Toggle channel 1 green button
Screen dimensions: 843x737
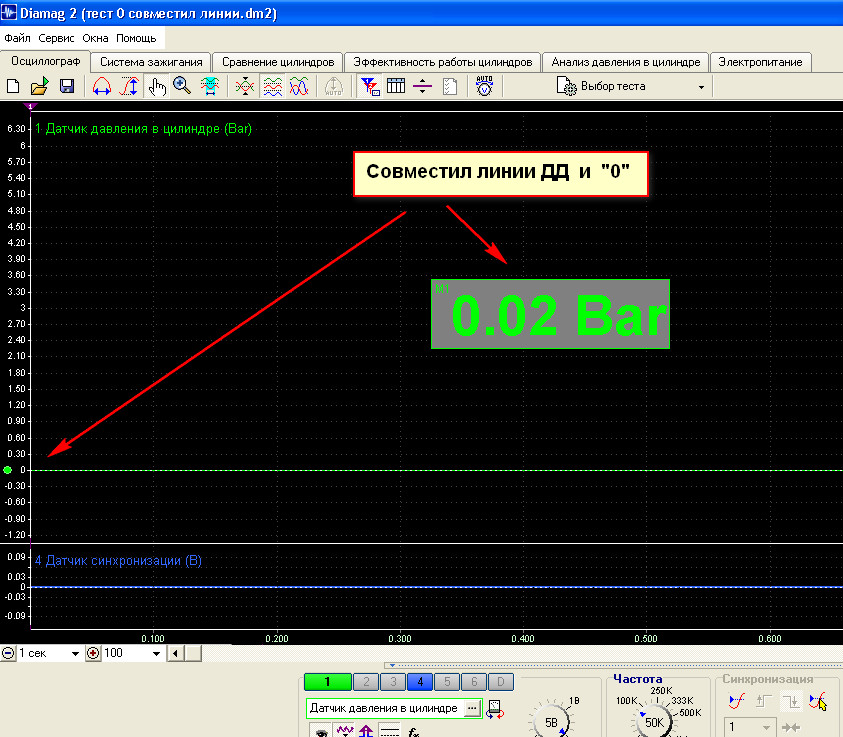click(x=327, y=682)
